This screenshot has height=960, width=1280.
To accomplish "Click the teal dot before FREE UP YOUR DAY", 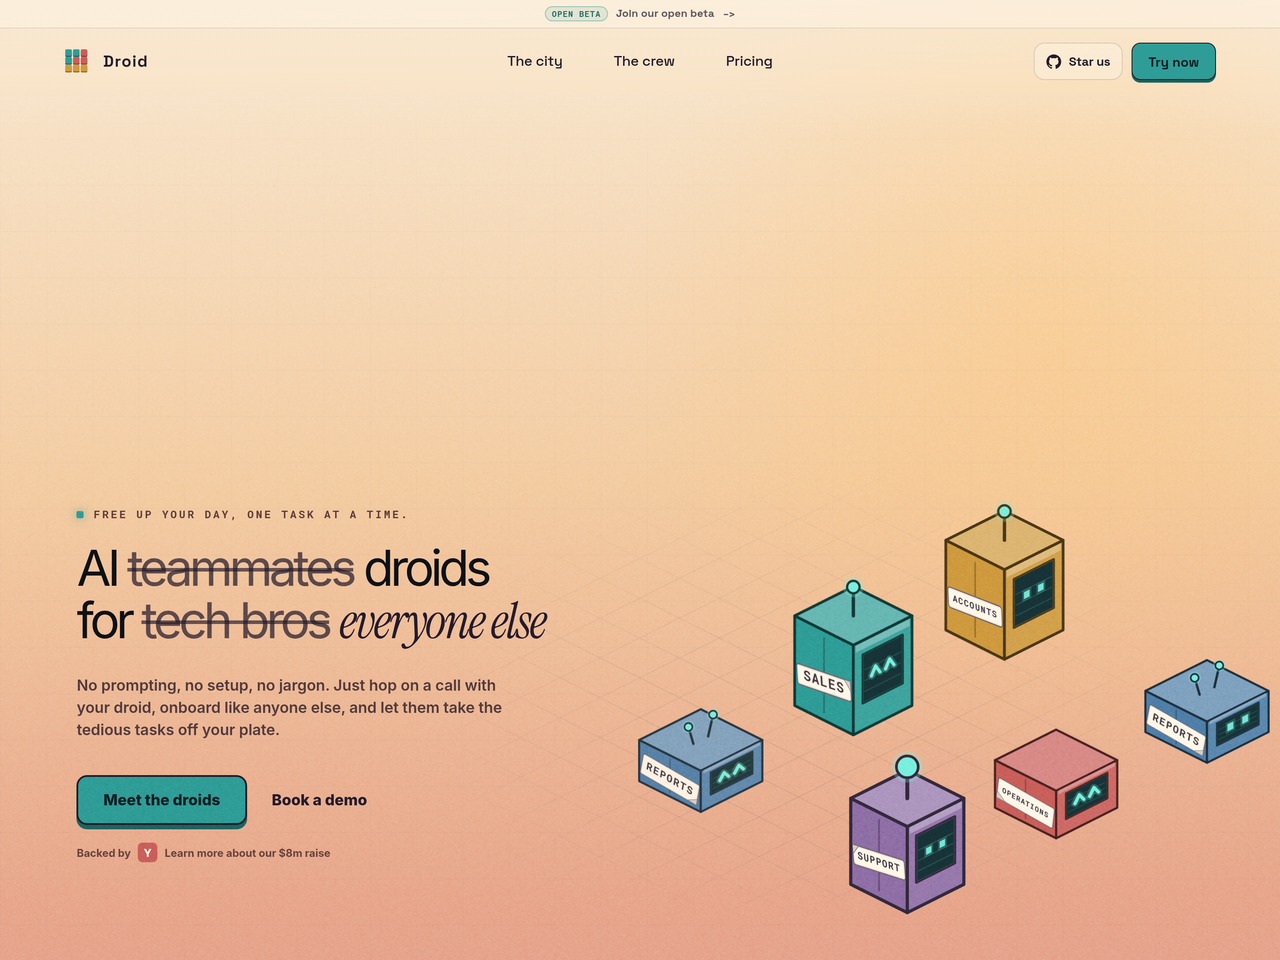I will click(80, 514).
